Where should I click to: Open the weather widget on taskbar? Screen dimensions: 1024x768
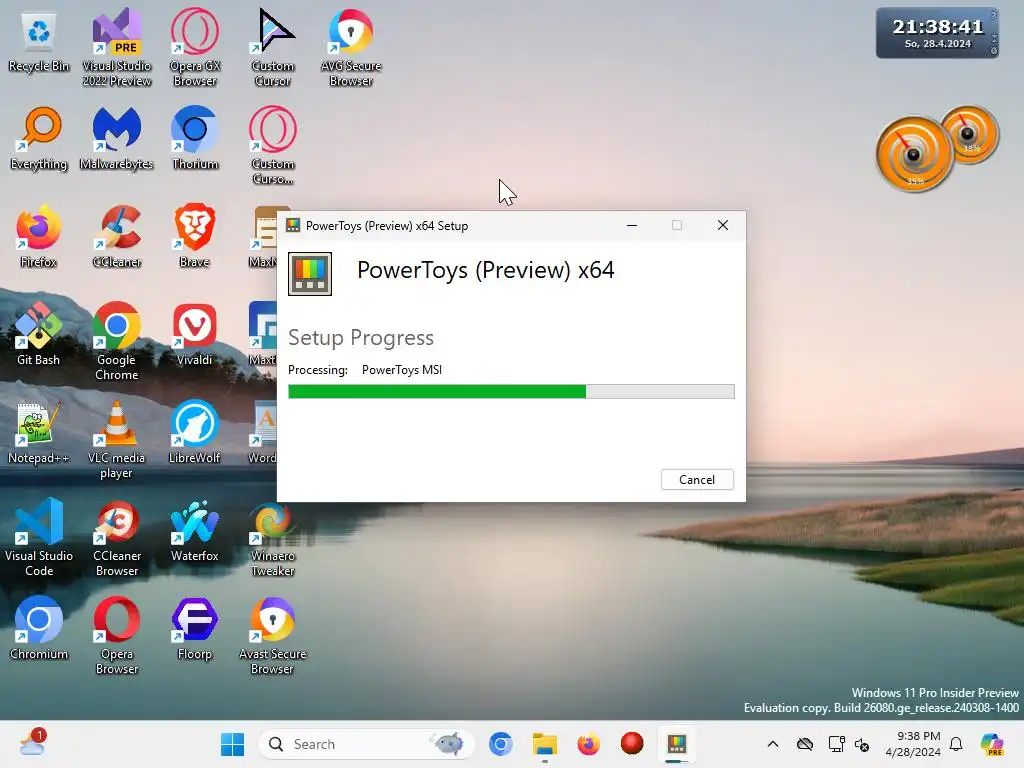click(33, 743)
